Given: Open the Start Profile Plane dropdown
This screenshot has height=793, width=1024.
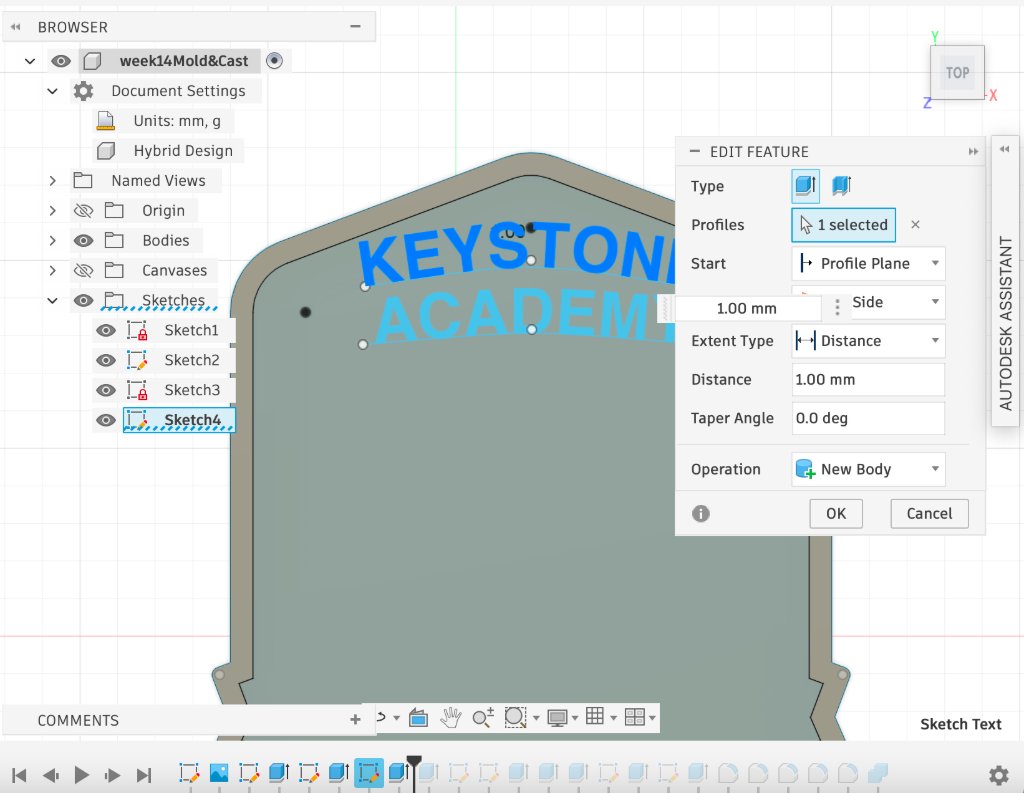Looking at the screenshot, I should [868, 263].
